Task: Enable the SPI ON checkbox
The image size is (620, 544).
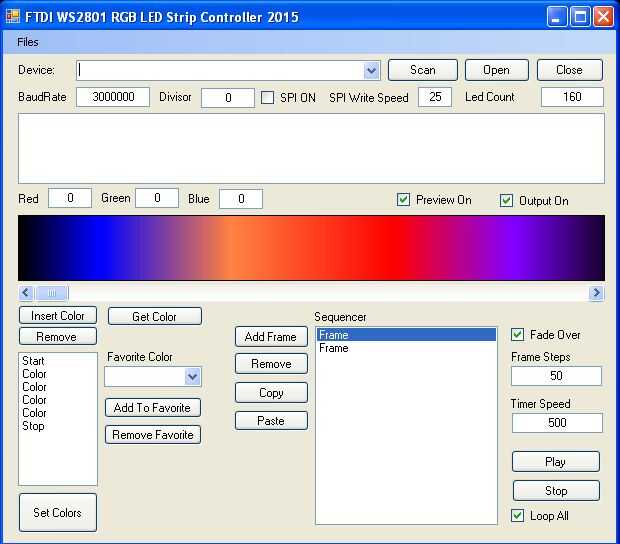Action: (268, 98)
